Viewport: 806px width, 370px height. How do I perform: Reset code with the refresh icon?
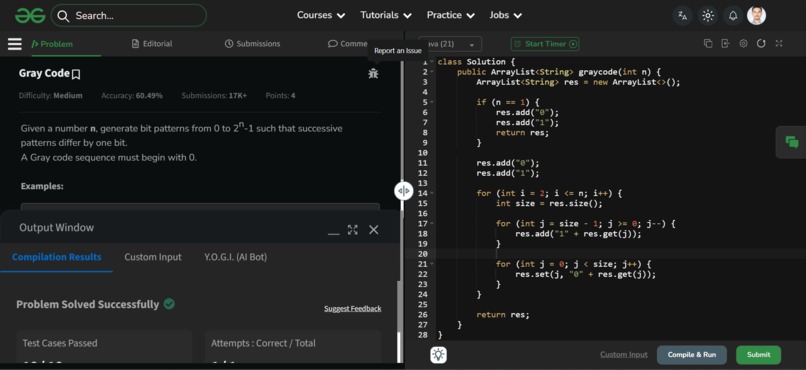[761, 44]
